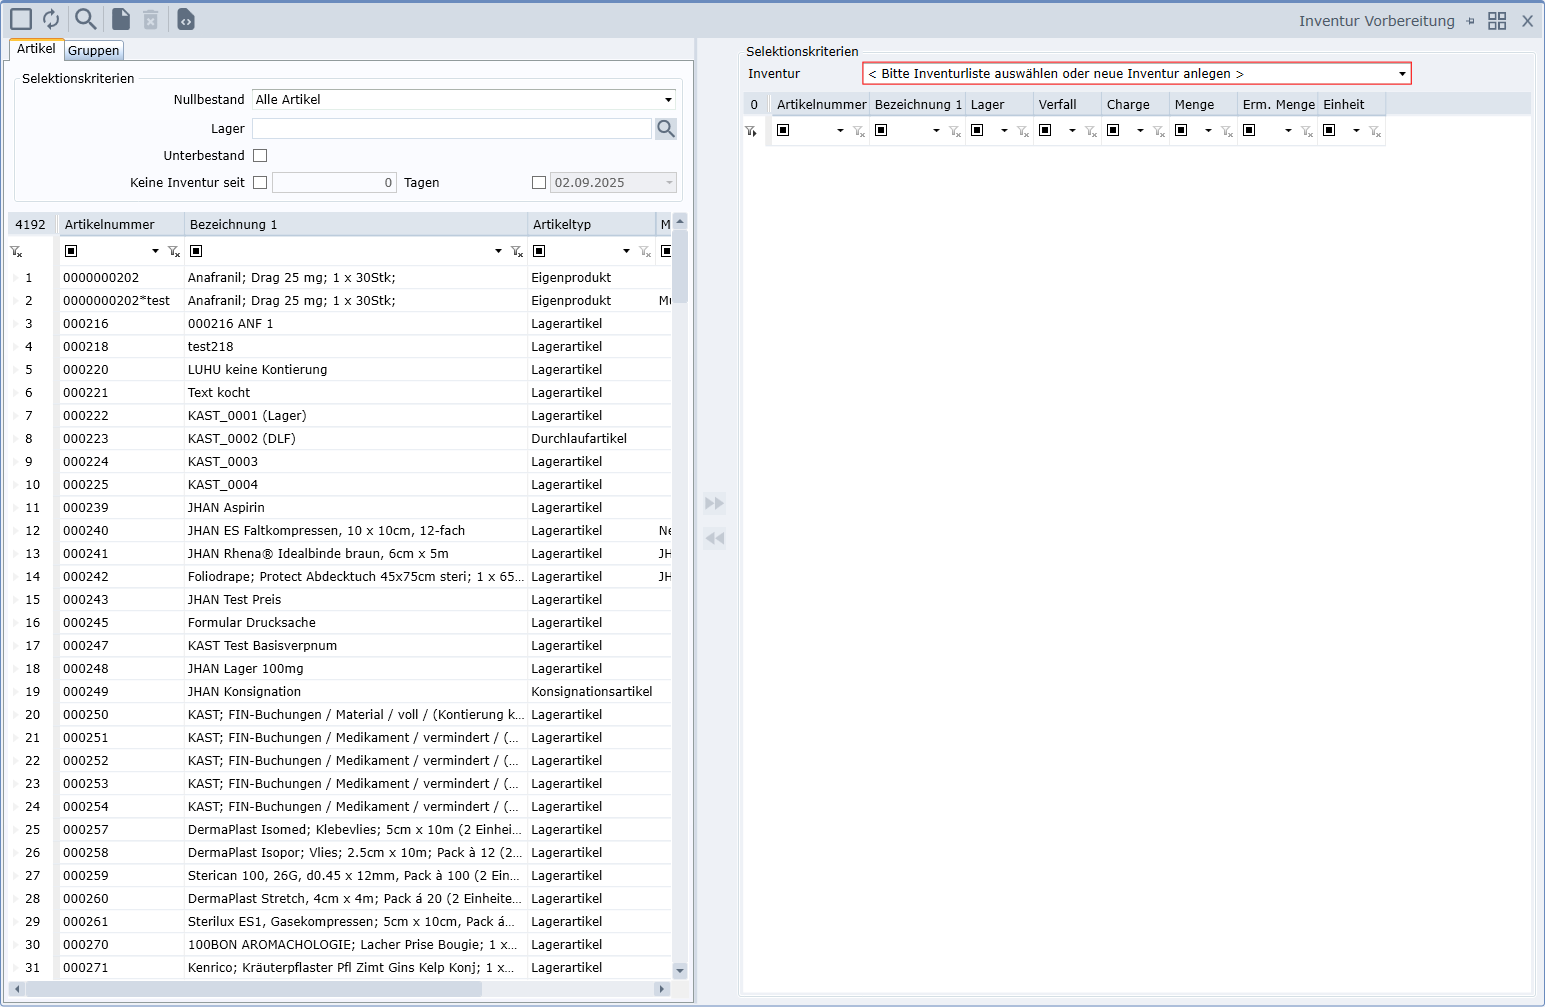The height and width of the screenshot is (1007, 1545).
Task: Select the Artikel tab
Action: [x=36, y=49]
